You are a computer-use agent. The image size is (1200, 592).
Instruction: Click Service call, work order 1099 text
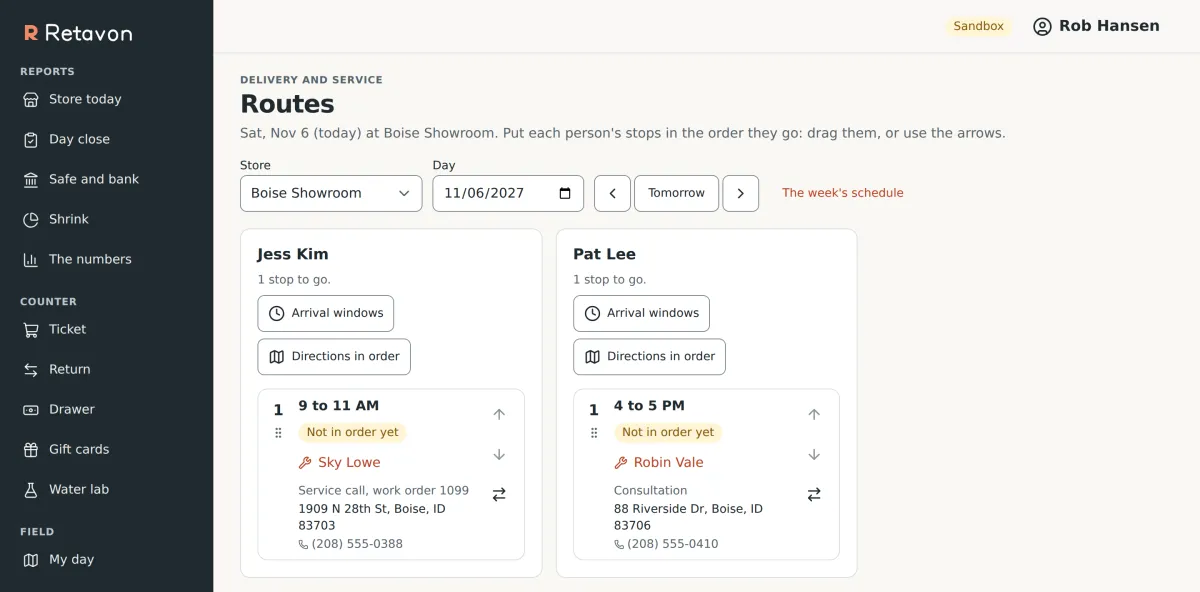(383, 490)
